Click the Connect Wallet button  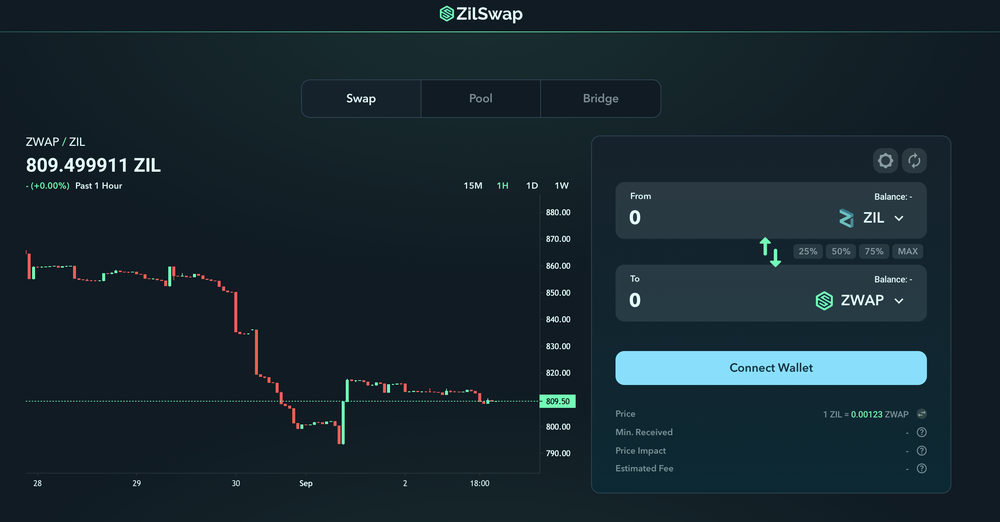click(x=771, y=368)
